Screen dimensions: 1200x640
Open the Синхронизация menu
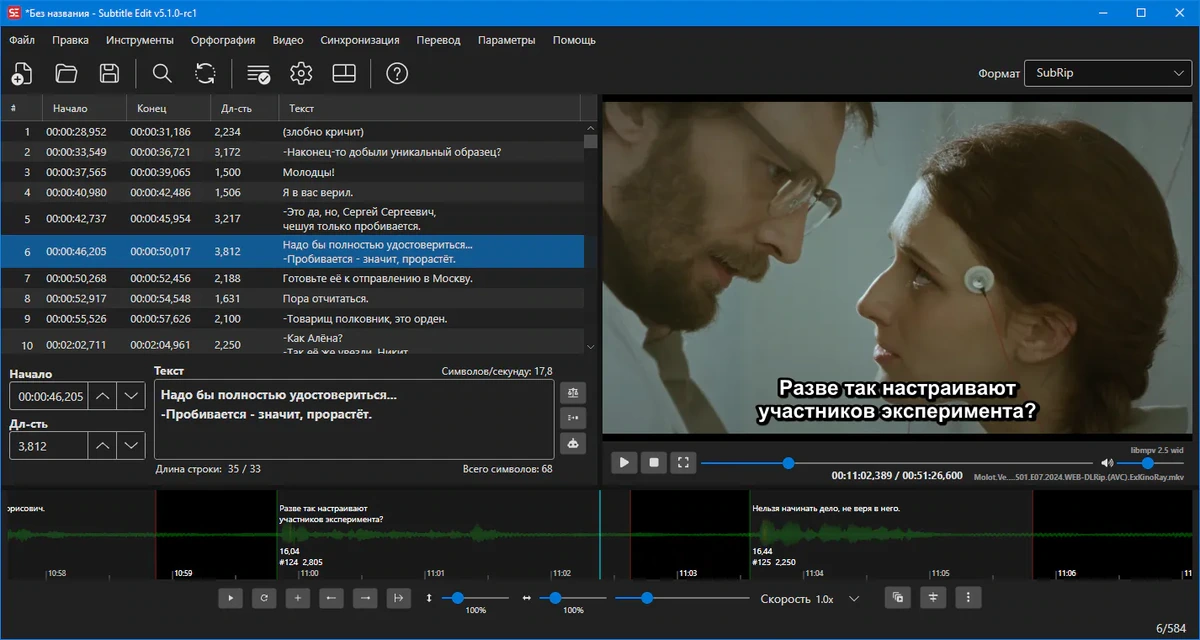click(x=360, y=40)
